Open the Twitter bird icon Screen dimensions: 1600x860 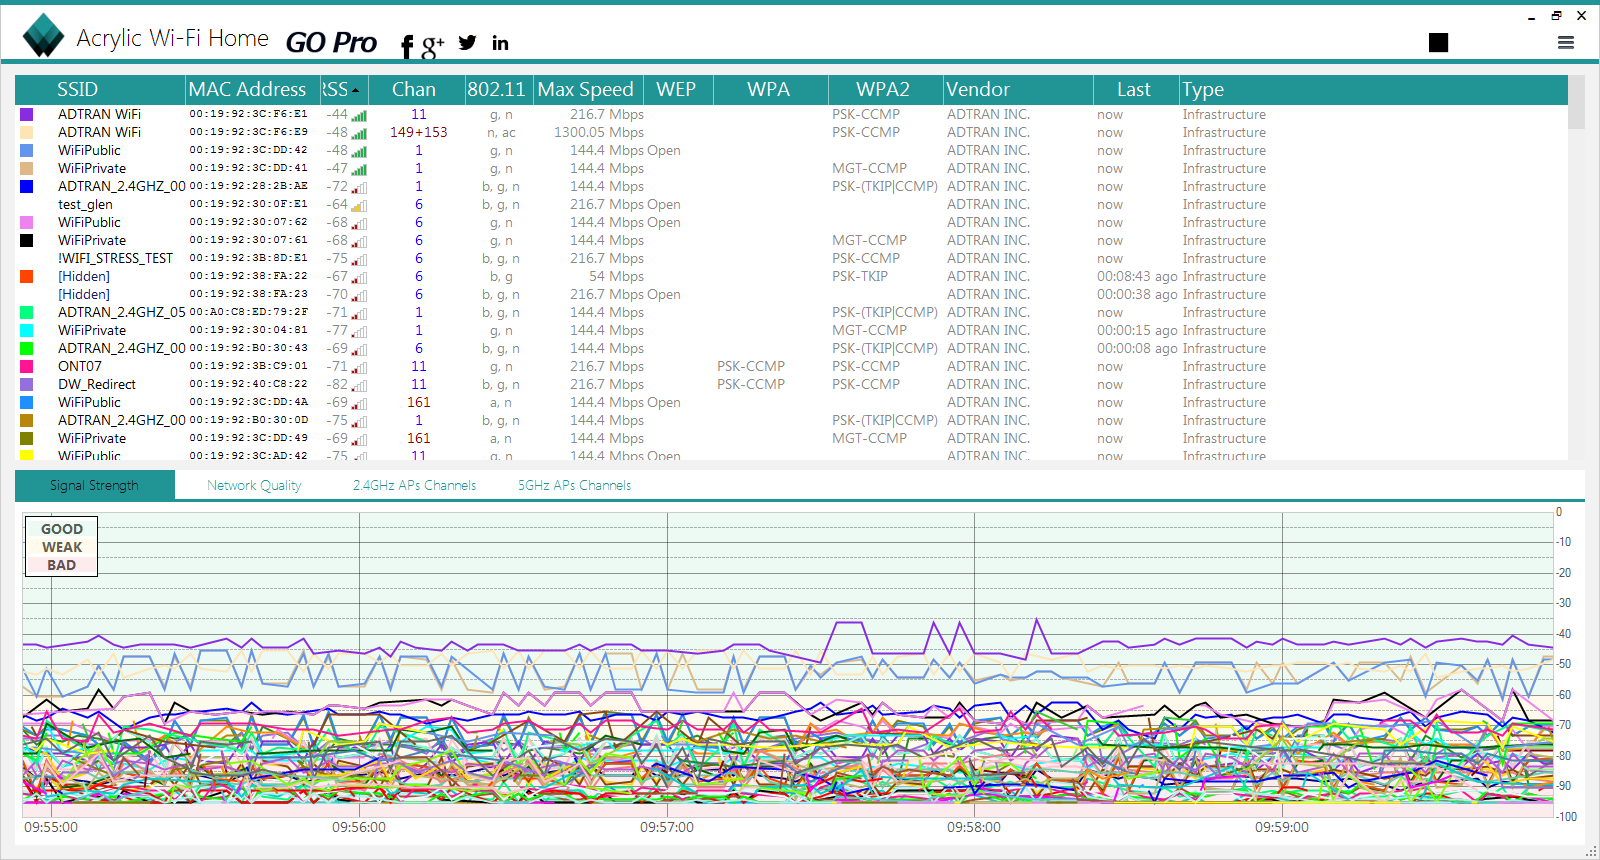467,43
